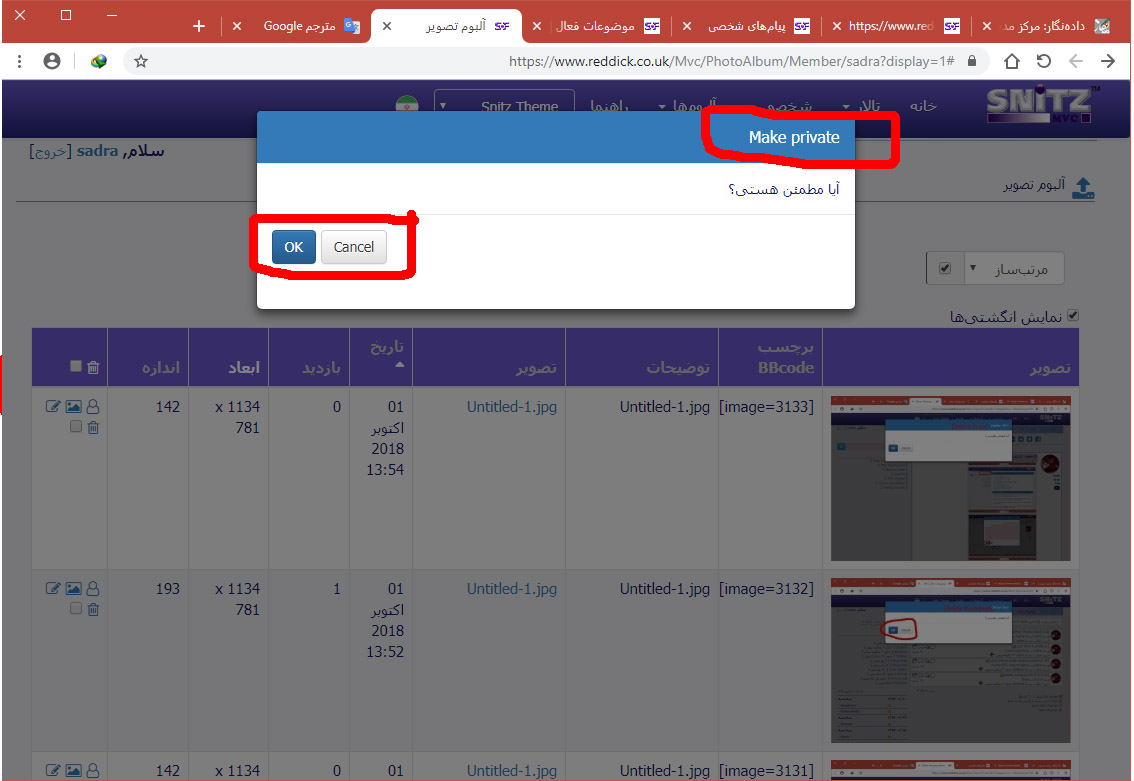Toggle the show thumbnails checkbox
Viewport: 1134px width, 781px height.
(x=1073, y=316)
